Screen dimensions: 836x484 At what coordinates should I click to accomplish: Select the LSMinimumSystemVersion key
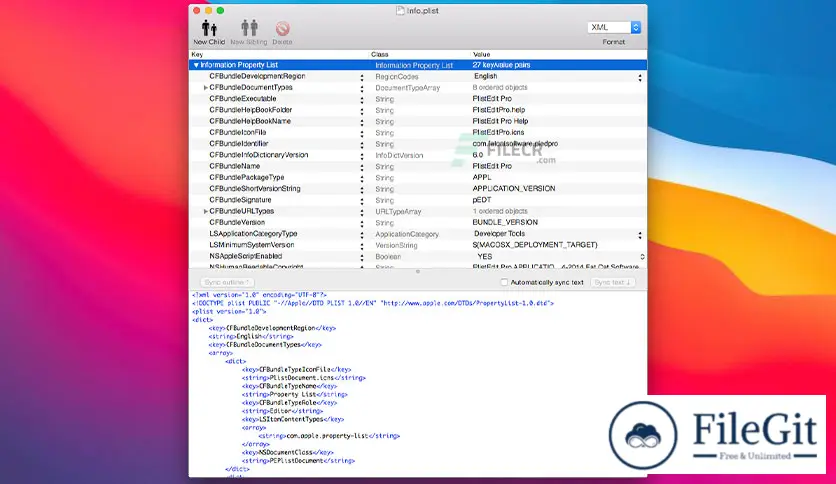pos(252,245)
